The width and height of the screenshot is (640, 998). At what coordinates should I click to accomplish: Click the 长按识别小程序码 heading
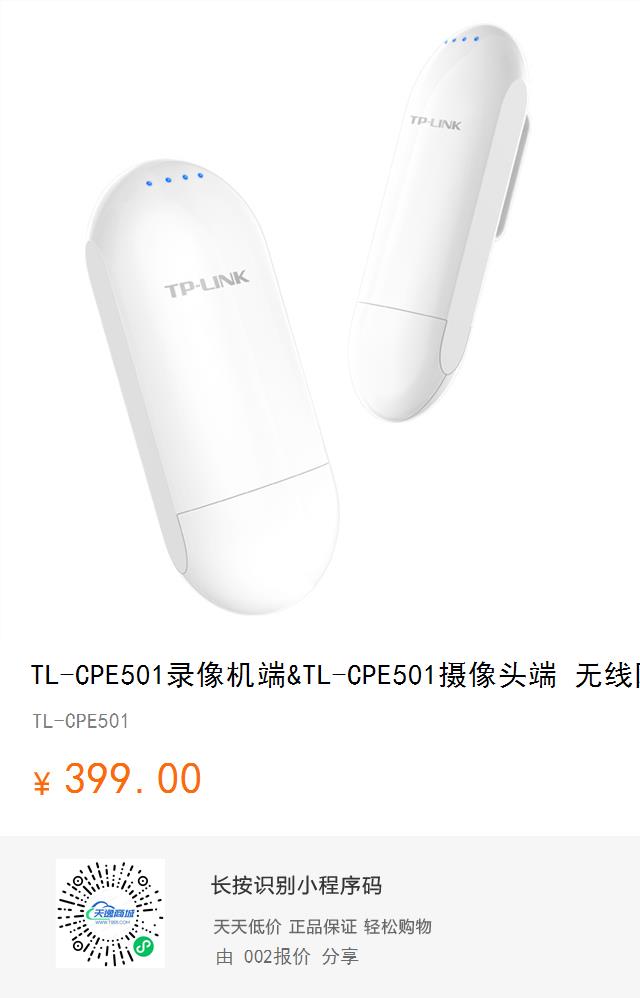296,885
